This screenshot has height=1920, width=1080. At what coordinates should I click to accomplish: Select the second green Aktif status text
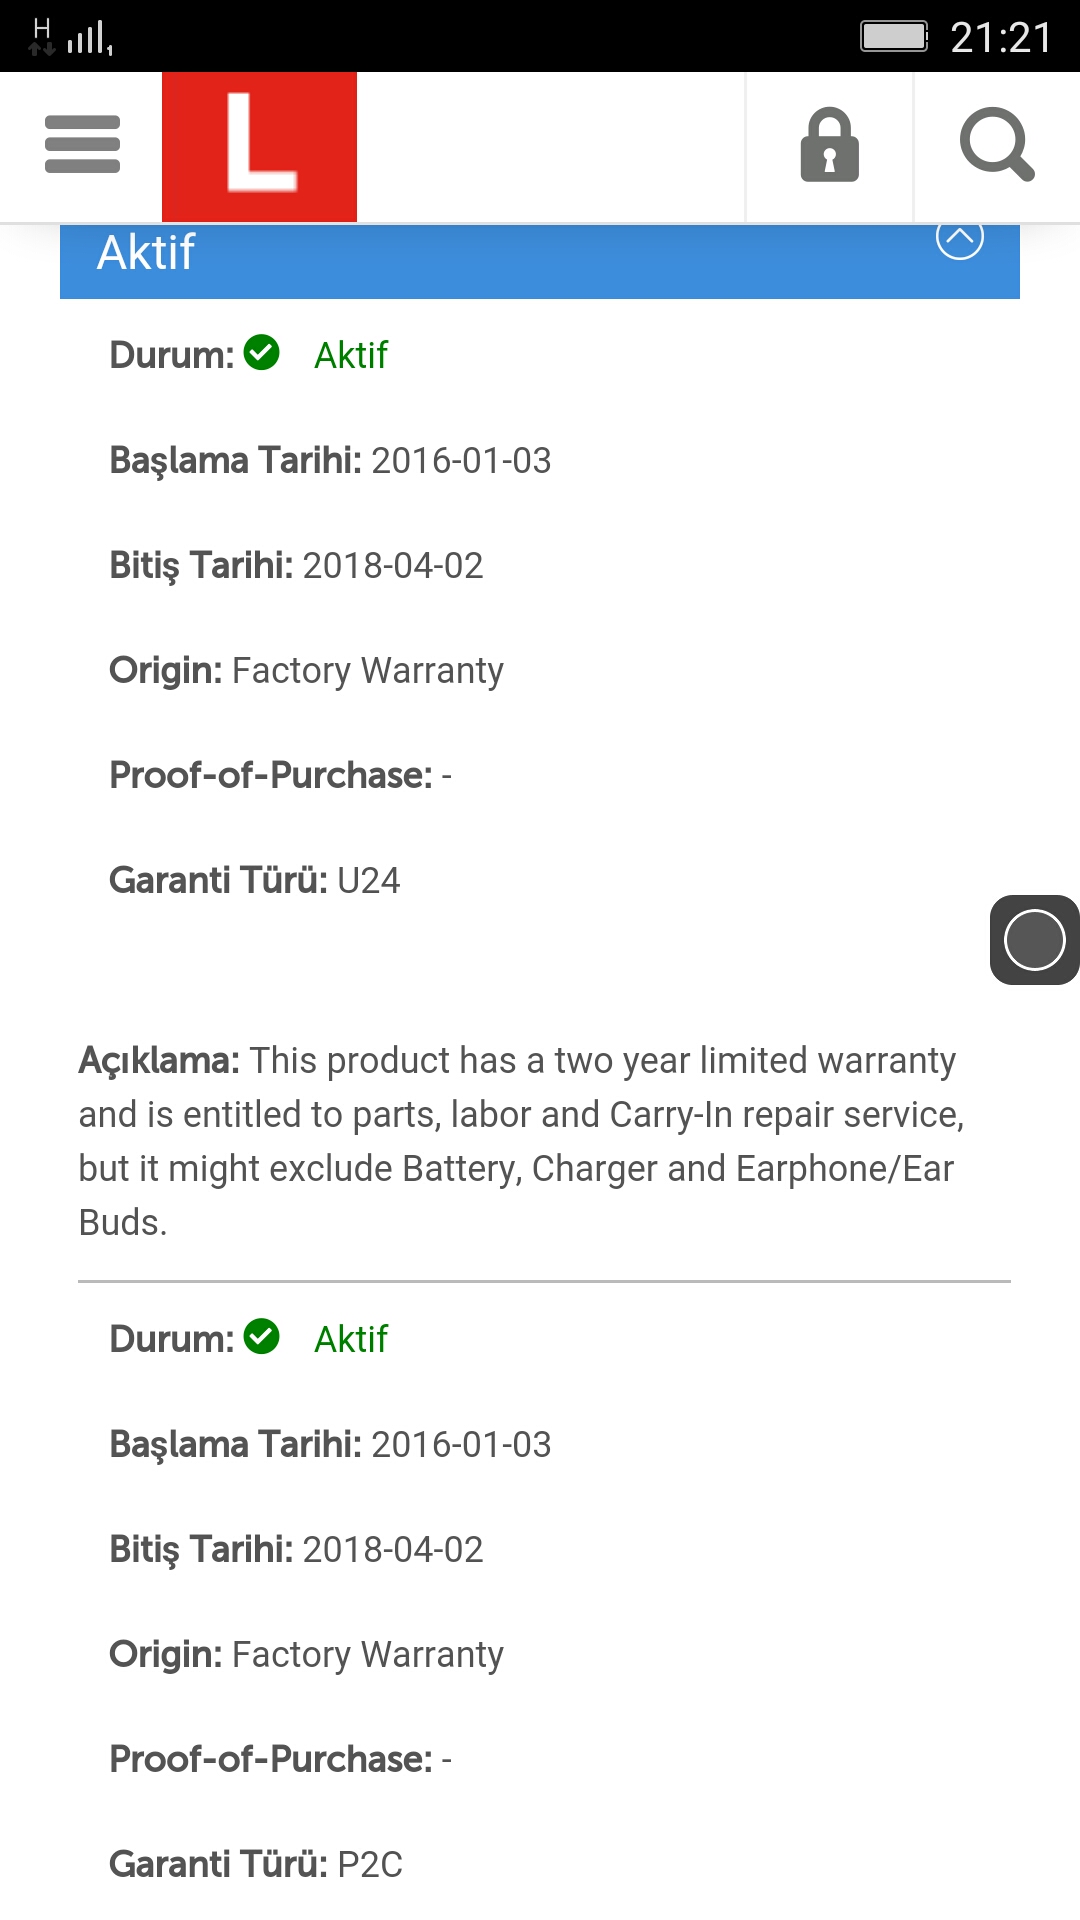[x=351, y=1339]
